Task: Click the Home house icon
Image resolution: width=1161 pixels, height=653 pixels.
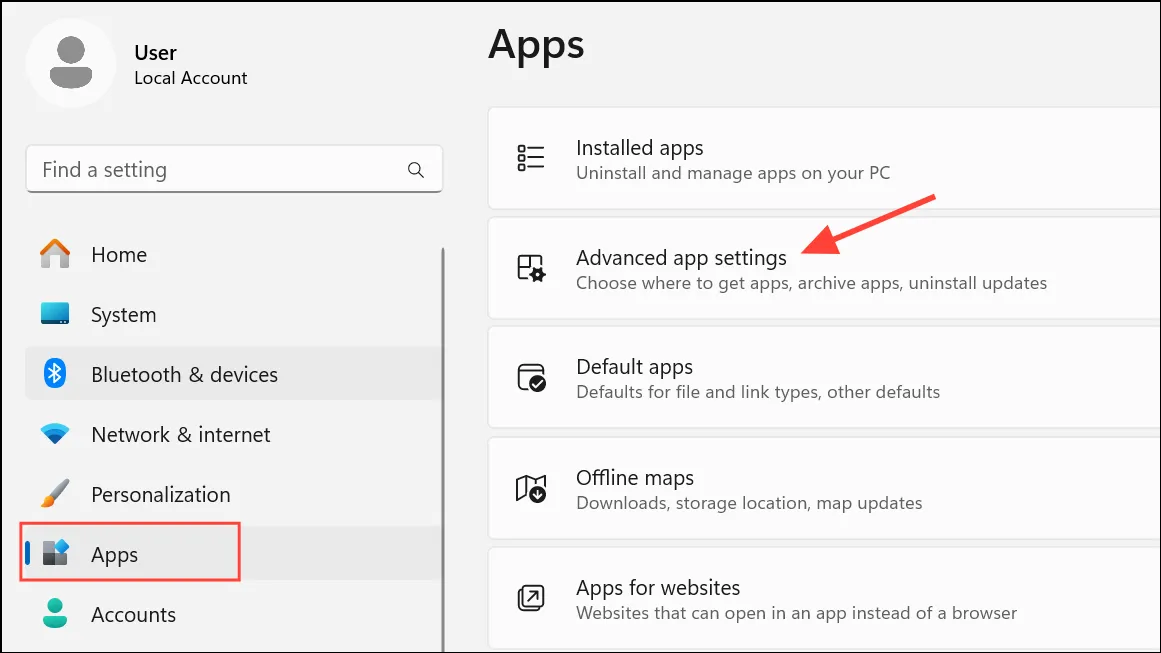Action: (55, 254)
